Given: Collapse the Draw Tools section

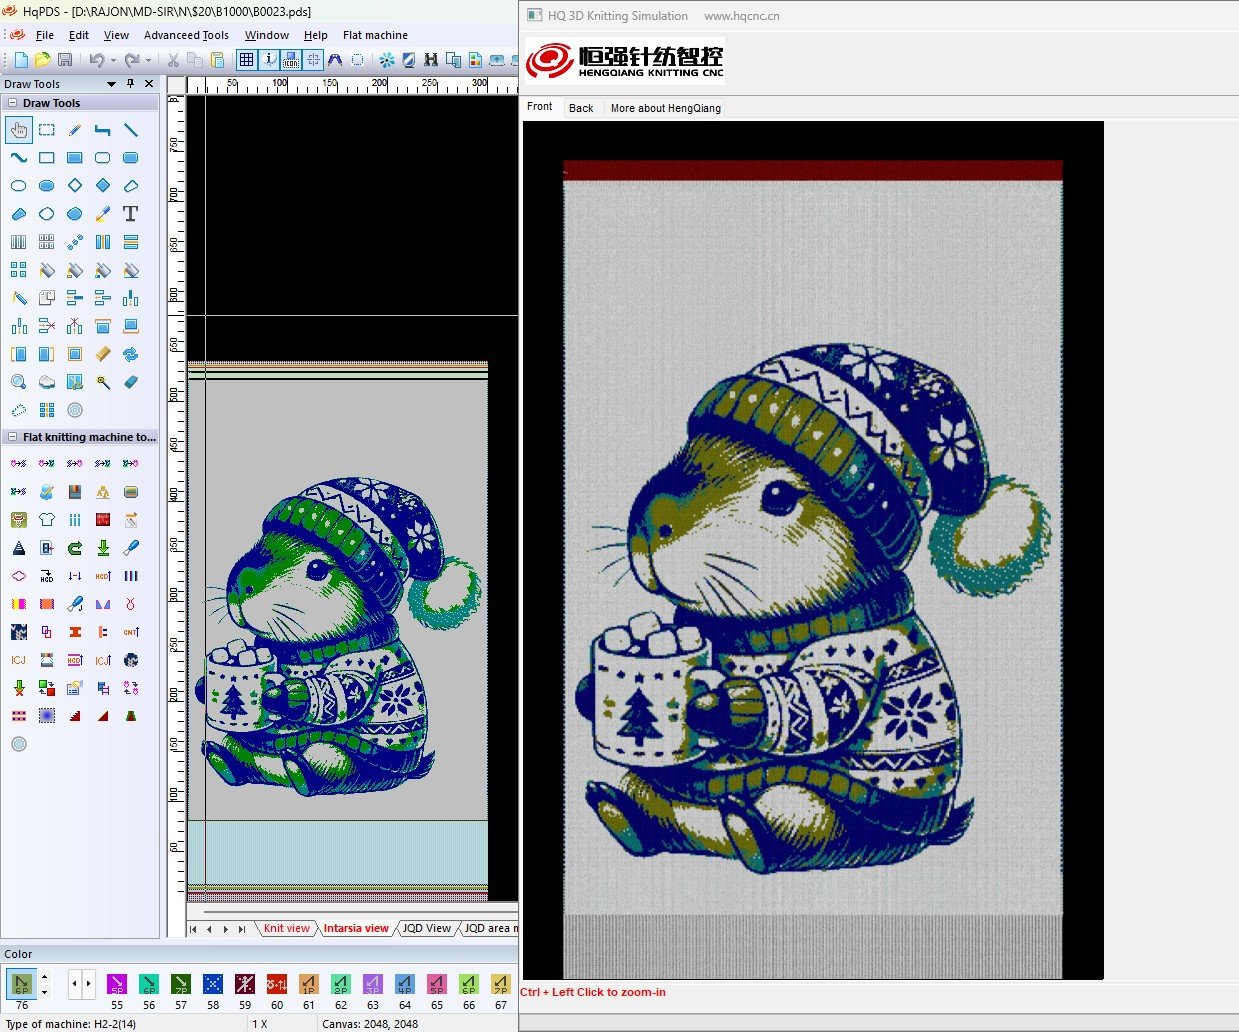Looking at the screenshot, I should [x=12, y=103].
